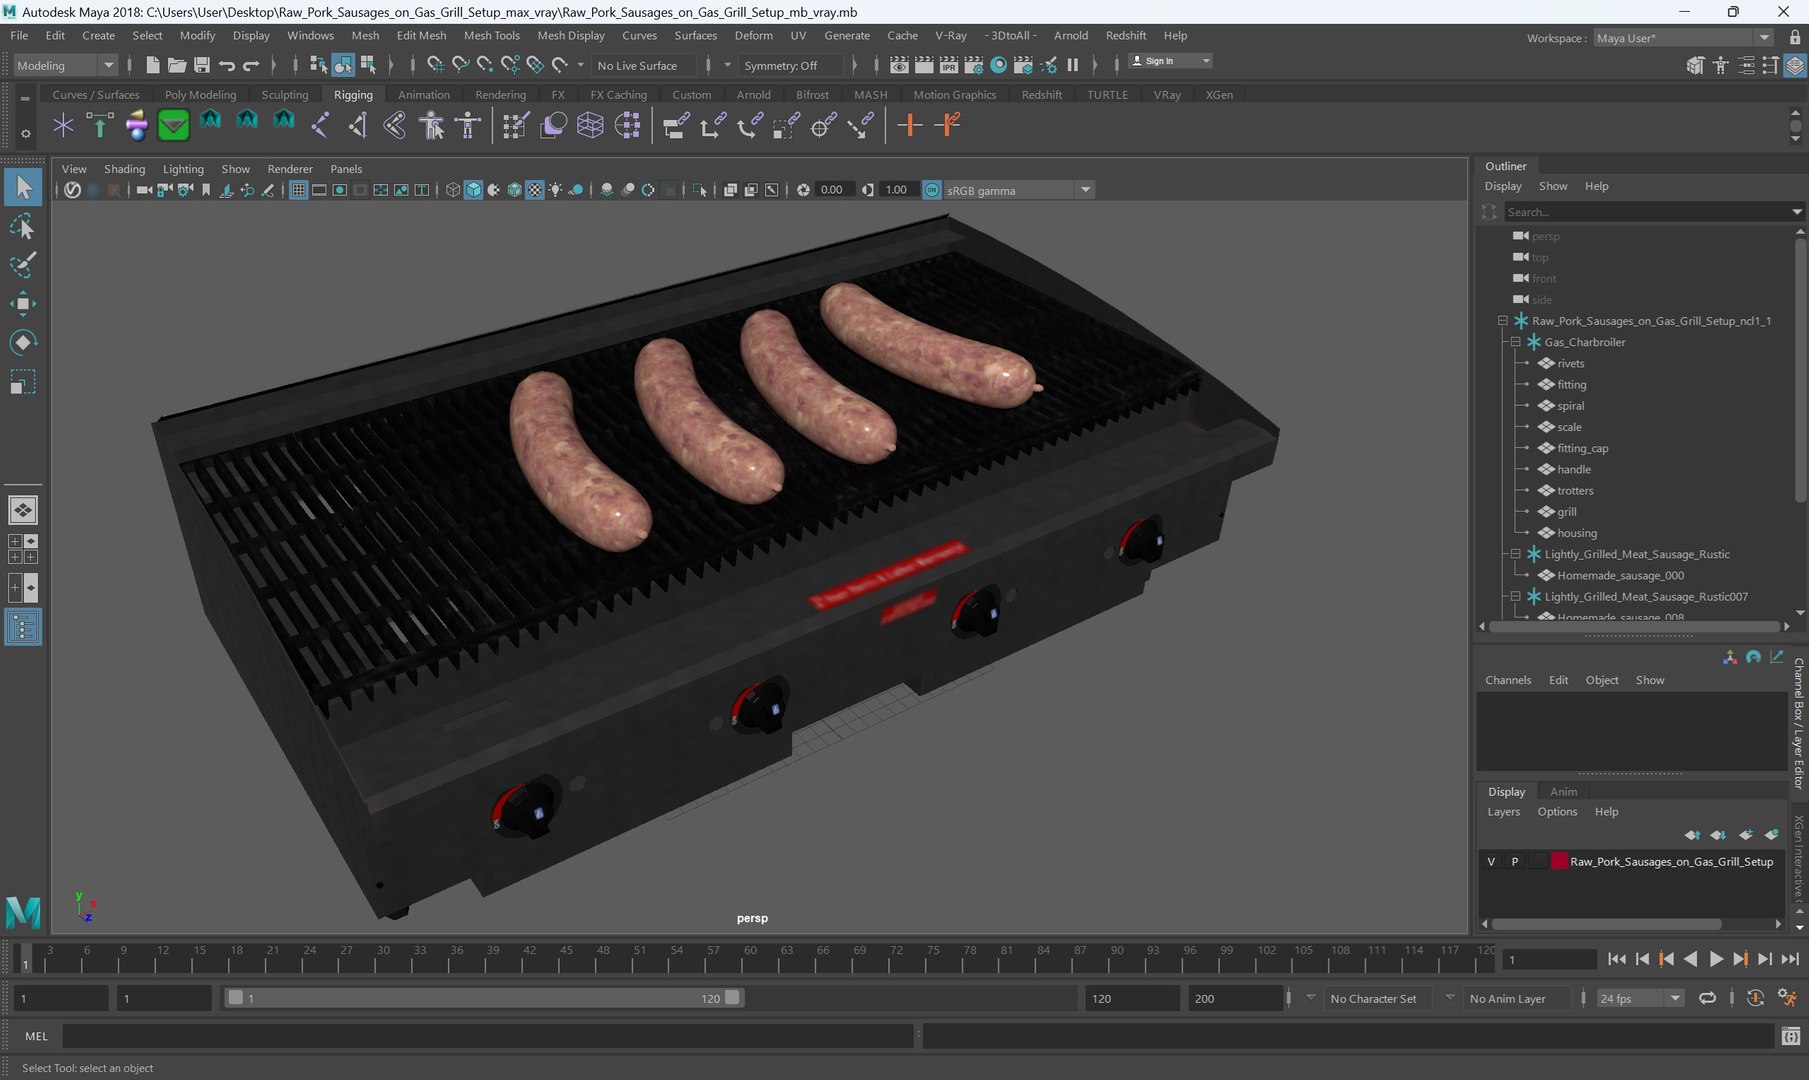This screenshot has width=1809, height=1080.
Task: Open the Modeling menu set dropdown
Action: coord(66,65)
